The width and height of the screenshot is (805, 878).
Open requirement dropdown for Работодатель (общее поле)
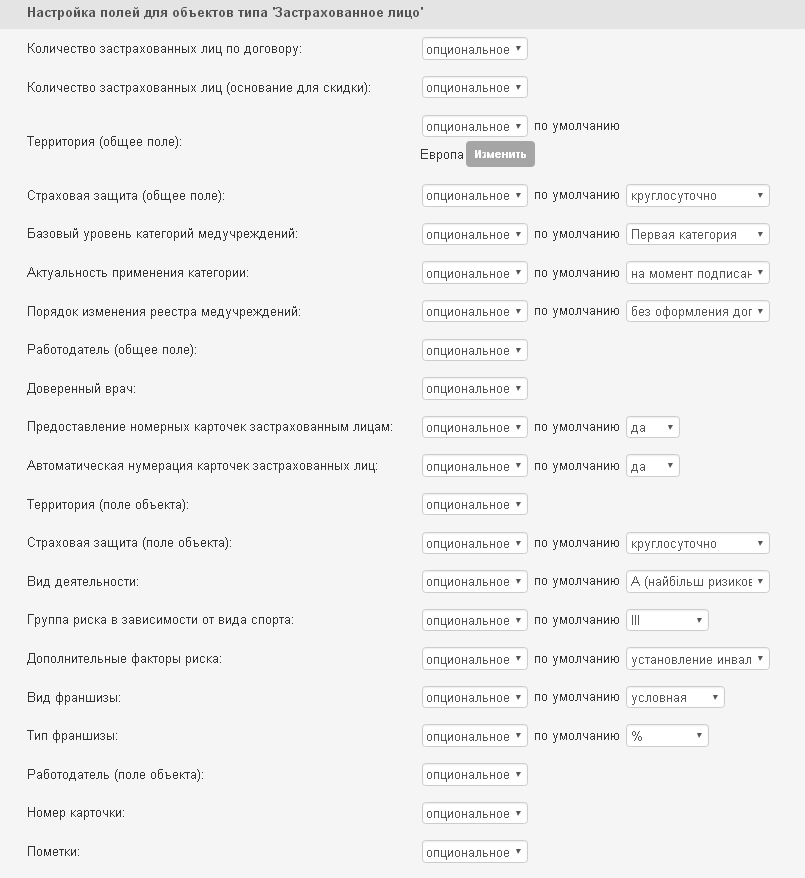coord(474,351)
